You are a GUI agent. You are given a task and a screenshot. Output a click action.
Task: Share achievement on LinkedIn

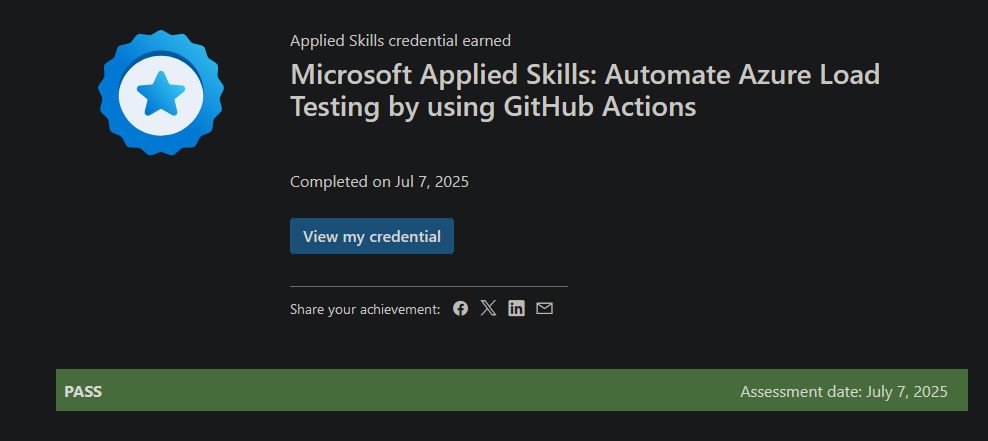tap(517, 308)
